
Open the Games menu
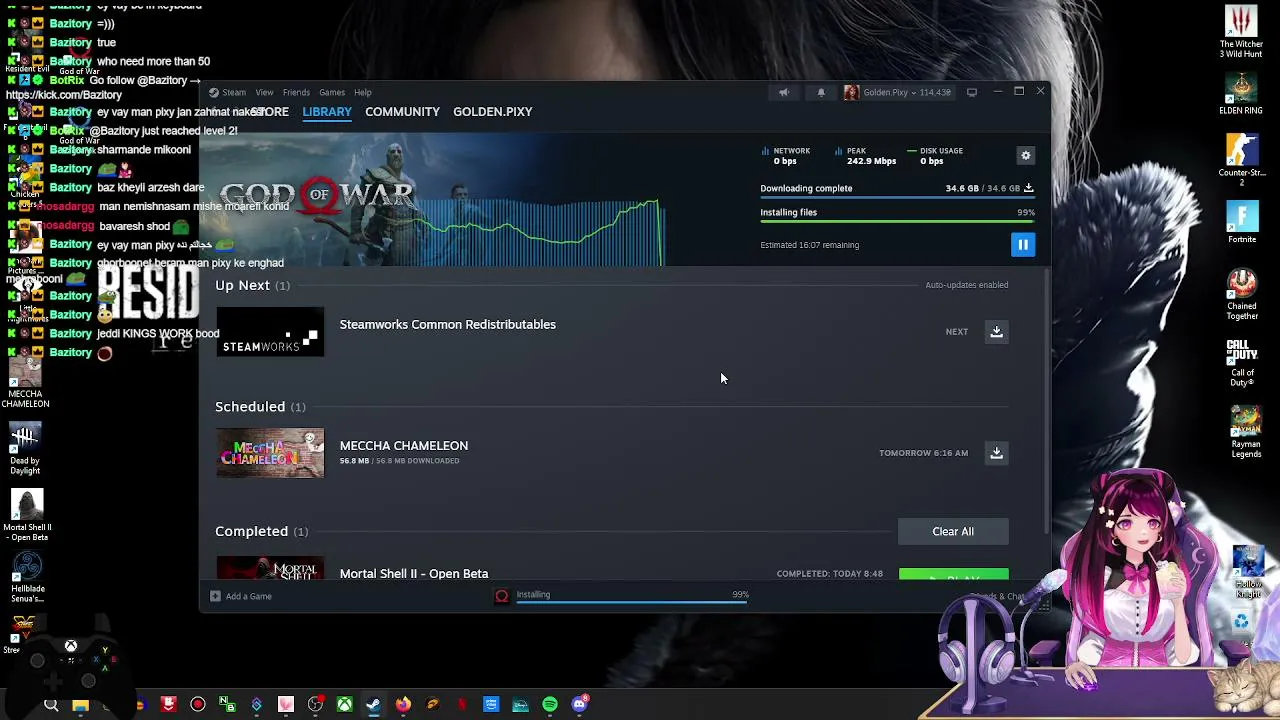click(x=332, y=92)
